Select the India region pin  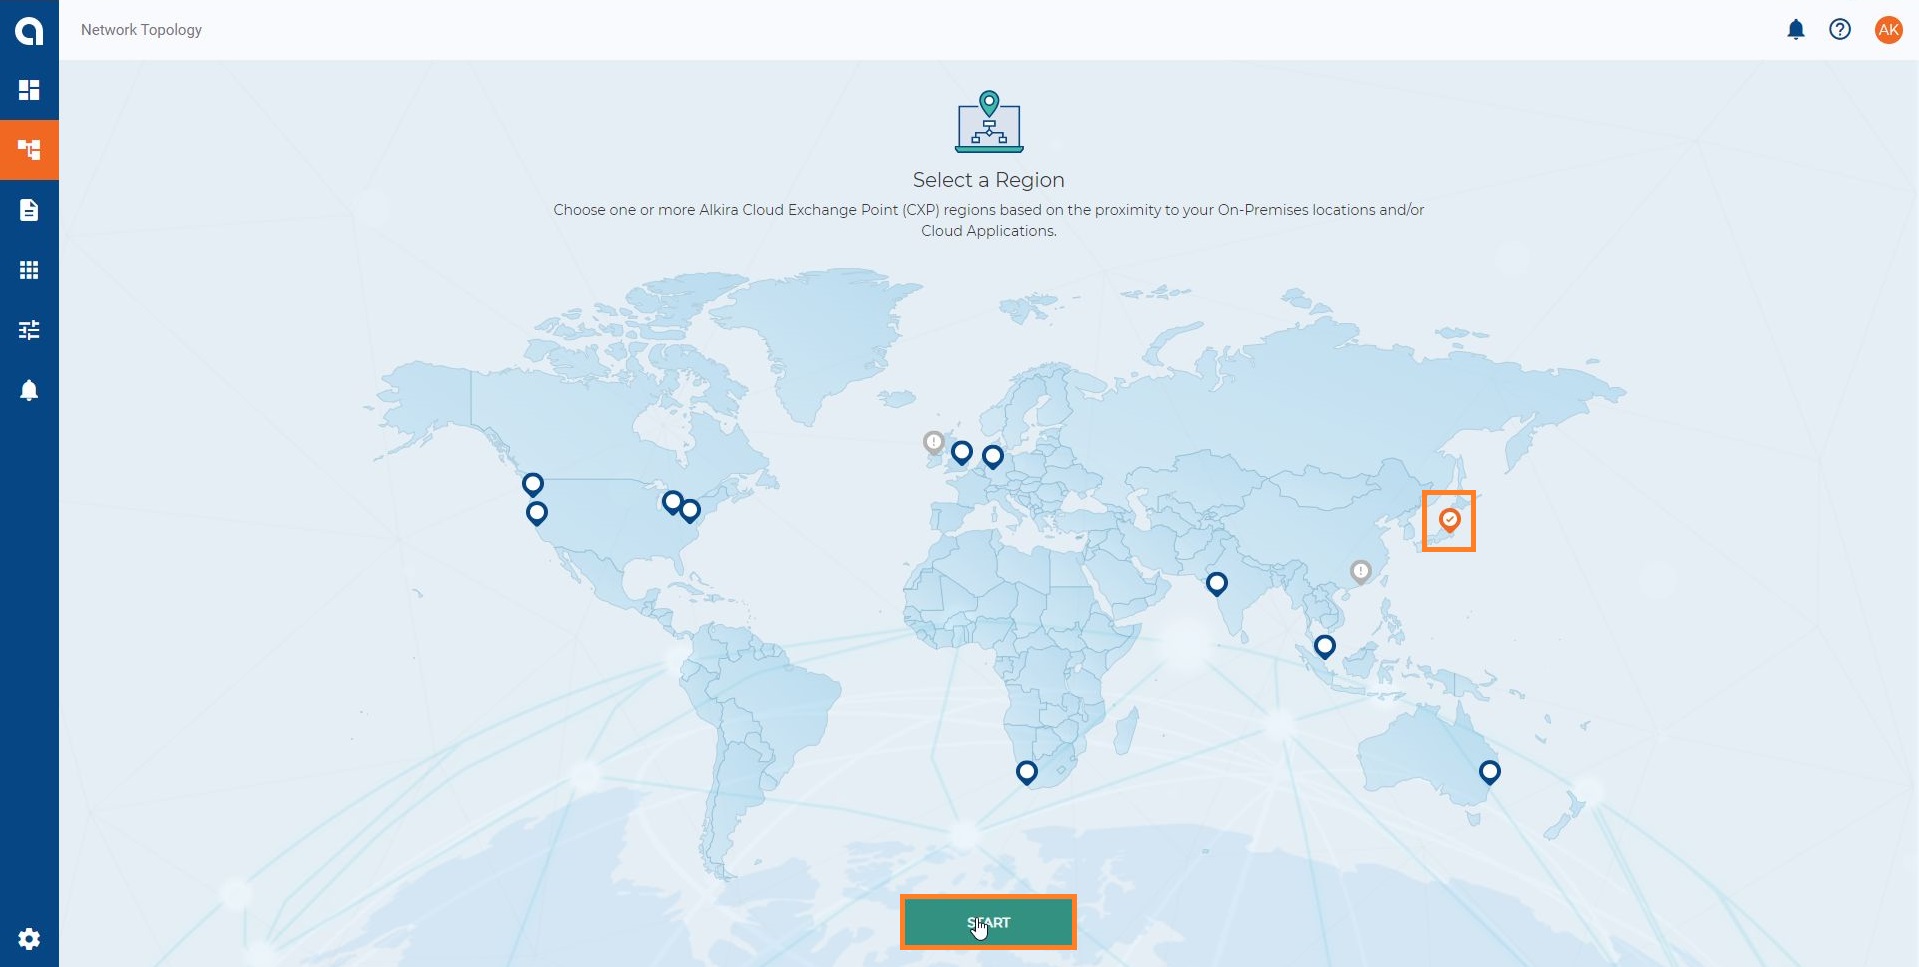pos(1216,583)
